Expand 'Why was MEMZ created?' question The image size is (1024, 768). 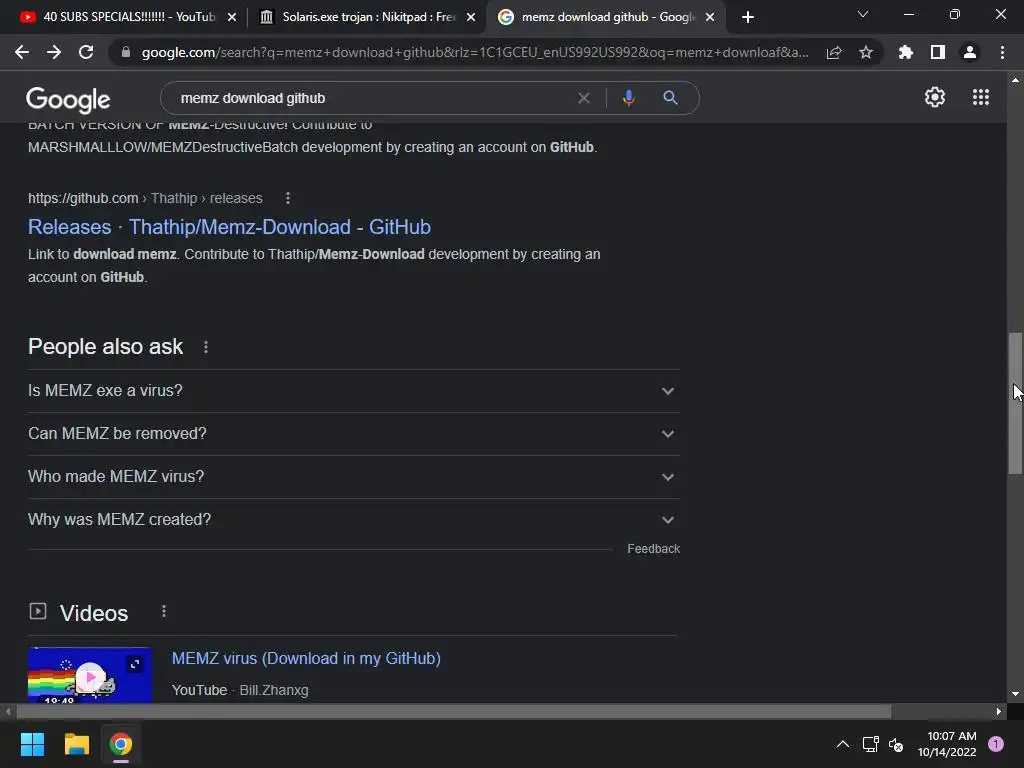click(x=353, y=520)
